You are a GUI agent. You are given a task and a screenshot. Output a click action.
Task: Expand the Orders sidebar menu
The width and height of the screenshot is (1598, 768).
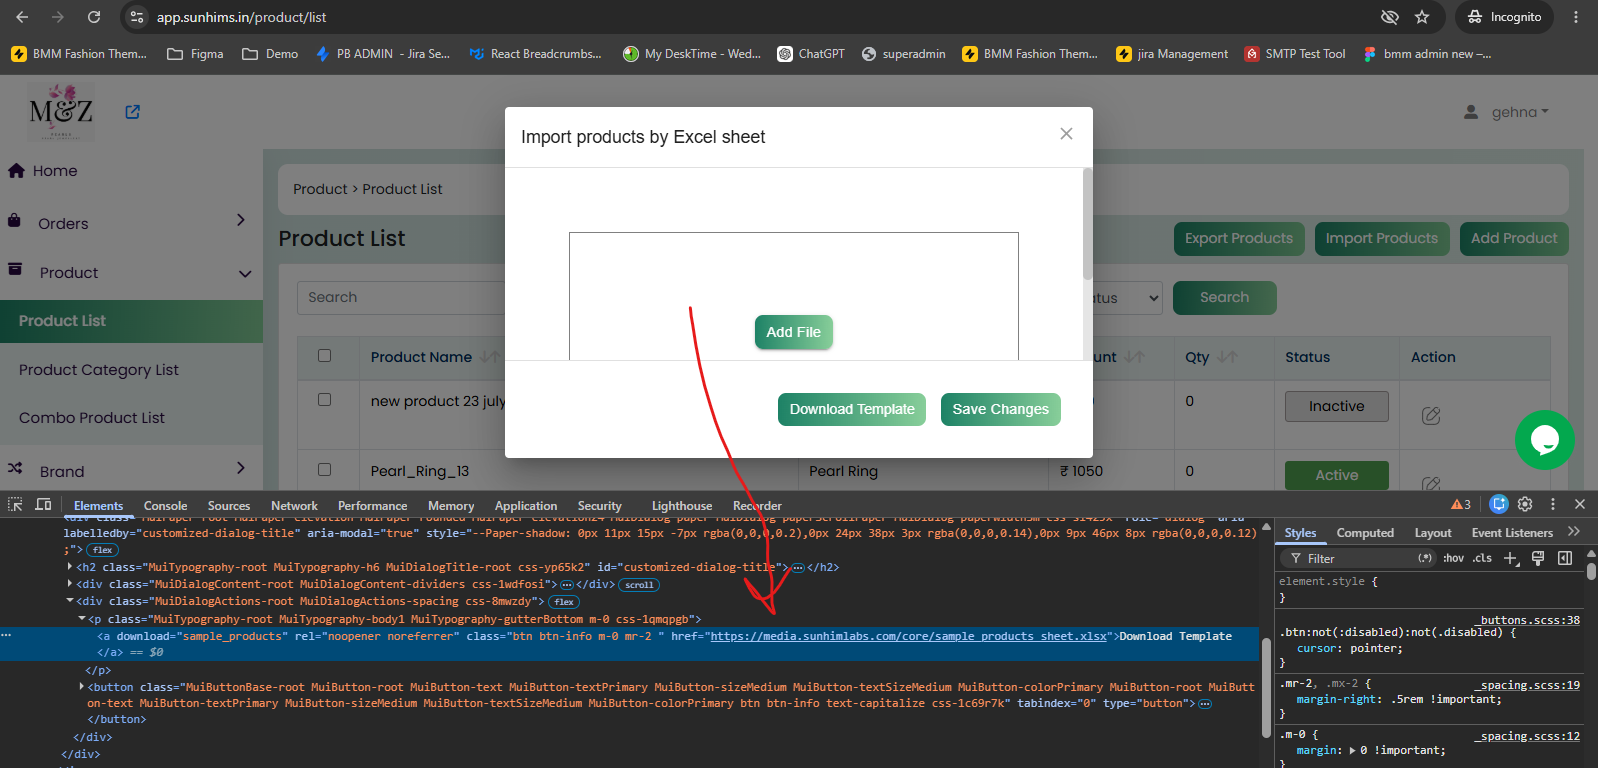tap(240, 220)
